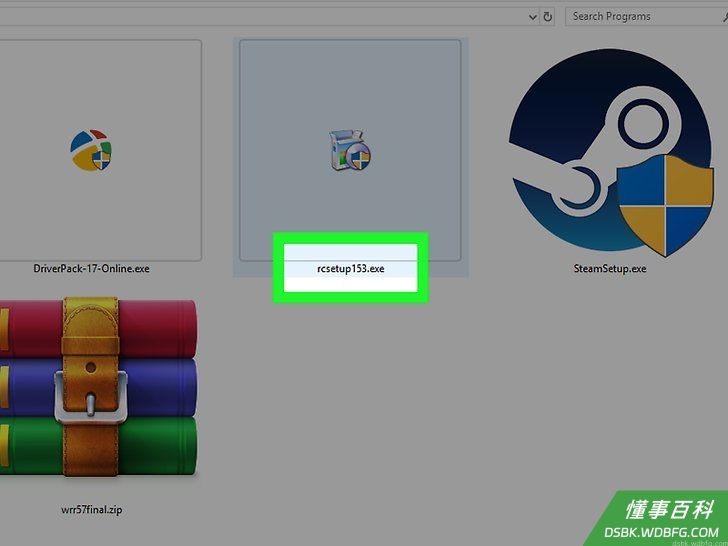This screenshot has width=728, height=546.
Task: Click the rcsetup153.exe file name
Action: (351, 268)
